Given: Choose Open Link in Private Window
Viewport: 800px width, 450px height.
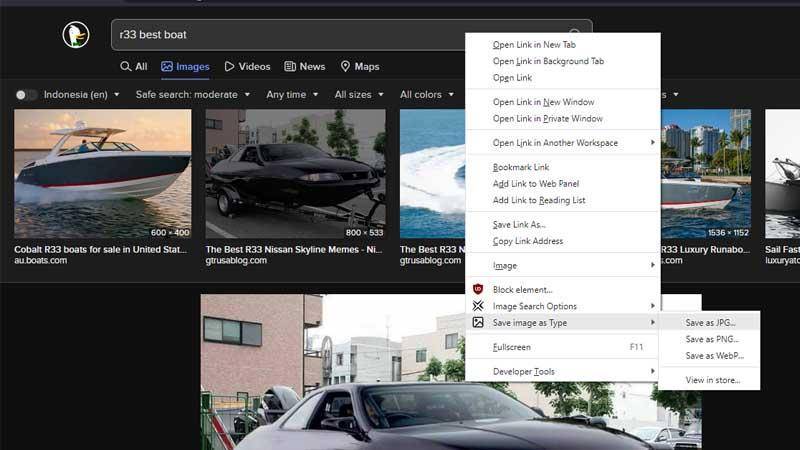Looking at the screenshot, I should [563, 118].
